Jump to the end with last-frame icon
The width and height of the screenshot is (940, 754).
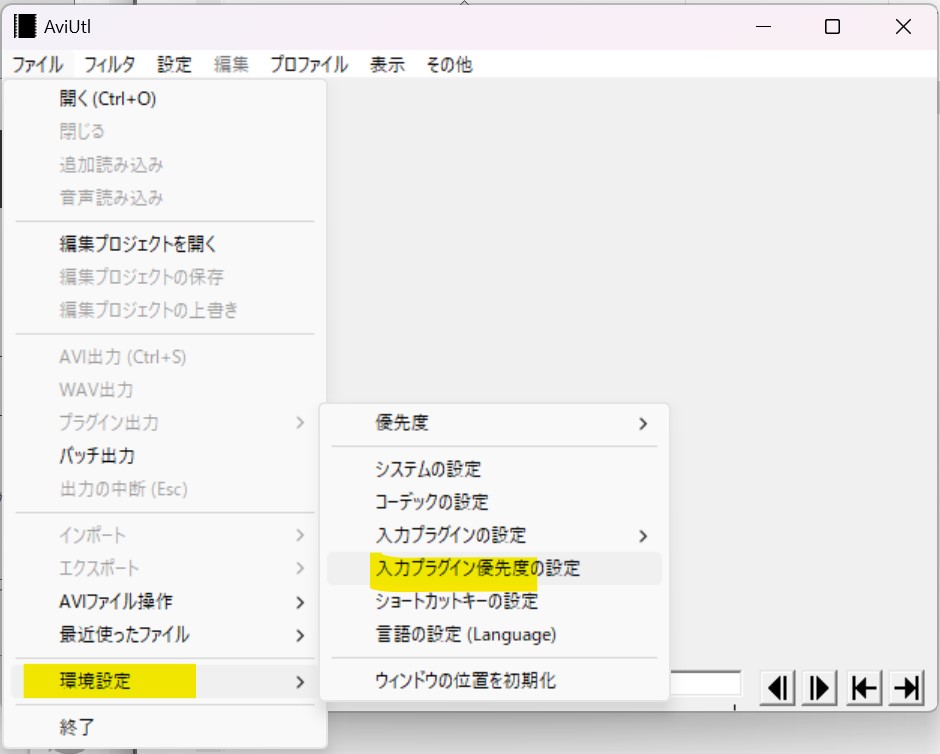pos(906,687)
